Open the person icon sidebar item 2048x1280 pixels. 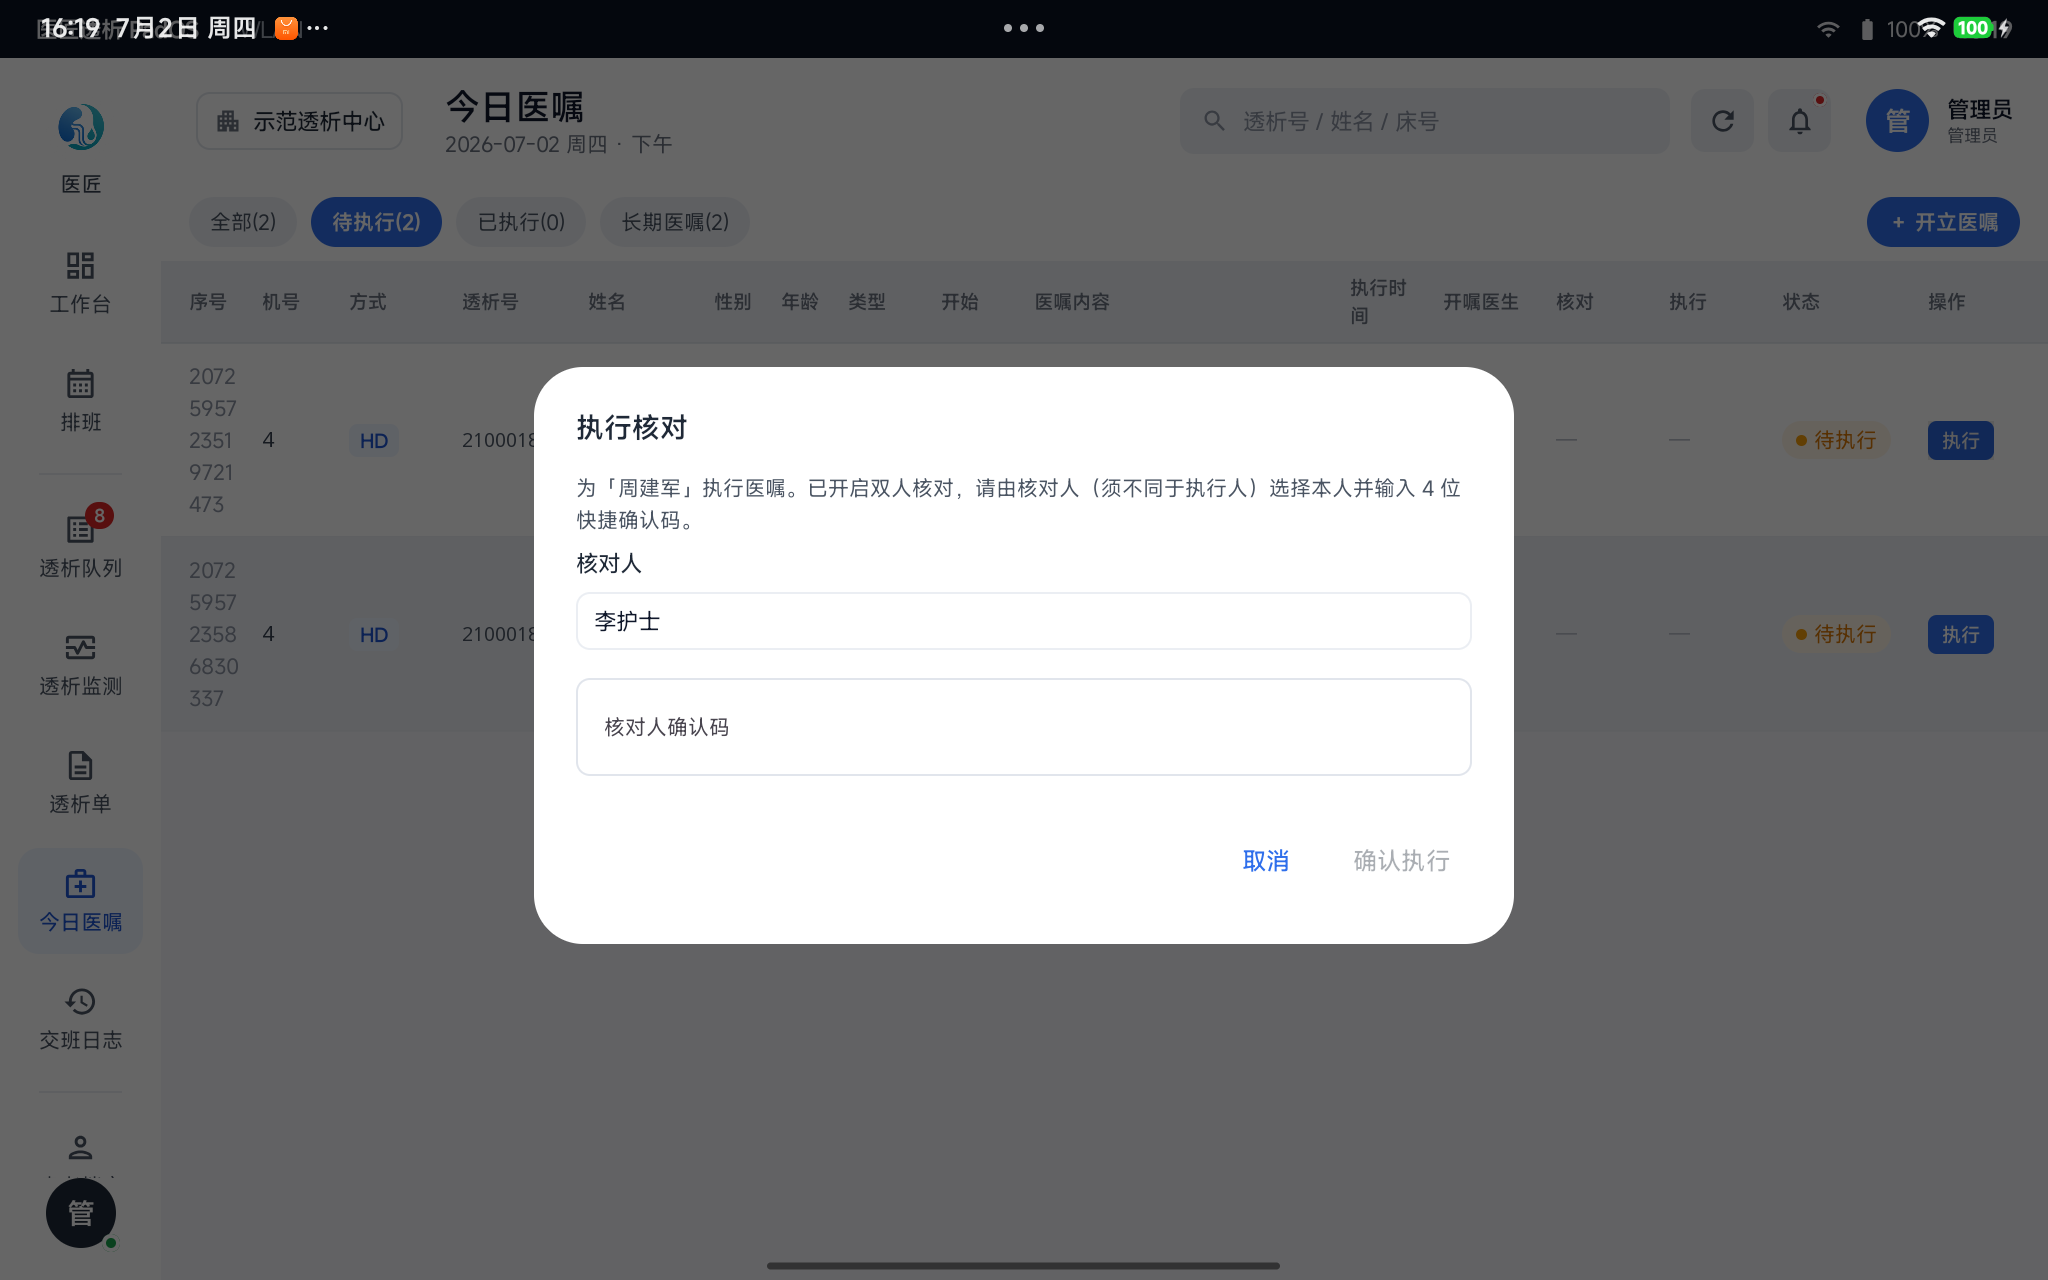click(81, 1147)
